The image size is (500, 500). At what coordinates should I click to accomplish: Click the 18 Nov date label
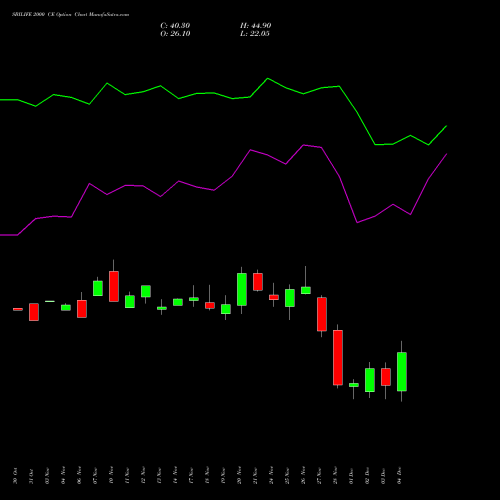pyautogui.click(x=207, y=476)
